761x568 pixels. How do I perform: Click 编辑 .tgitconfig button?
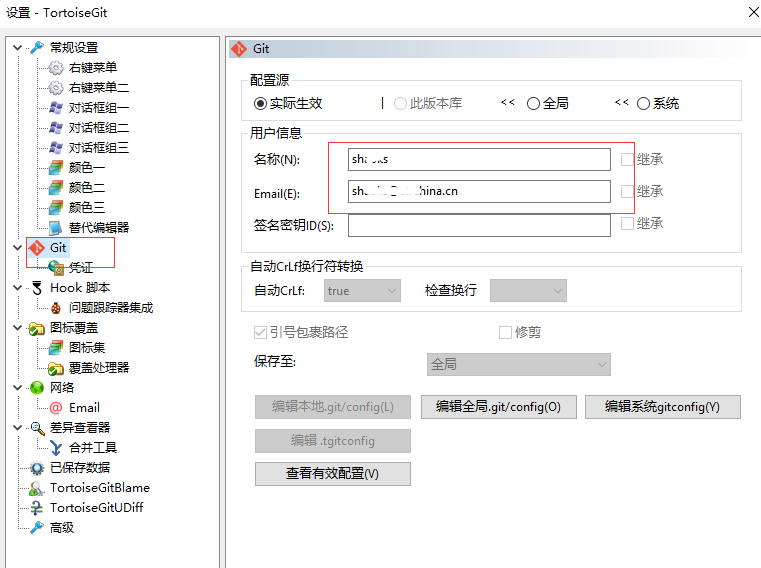coord(333,441)
